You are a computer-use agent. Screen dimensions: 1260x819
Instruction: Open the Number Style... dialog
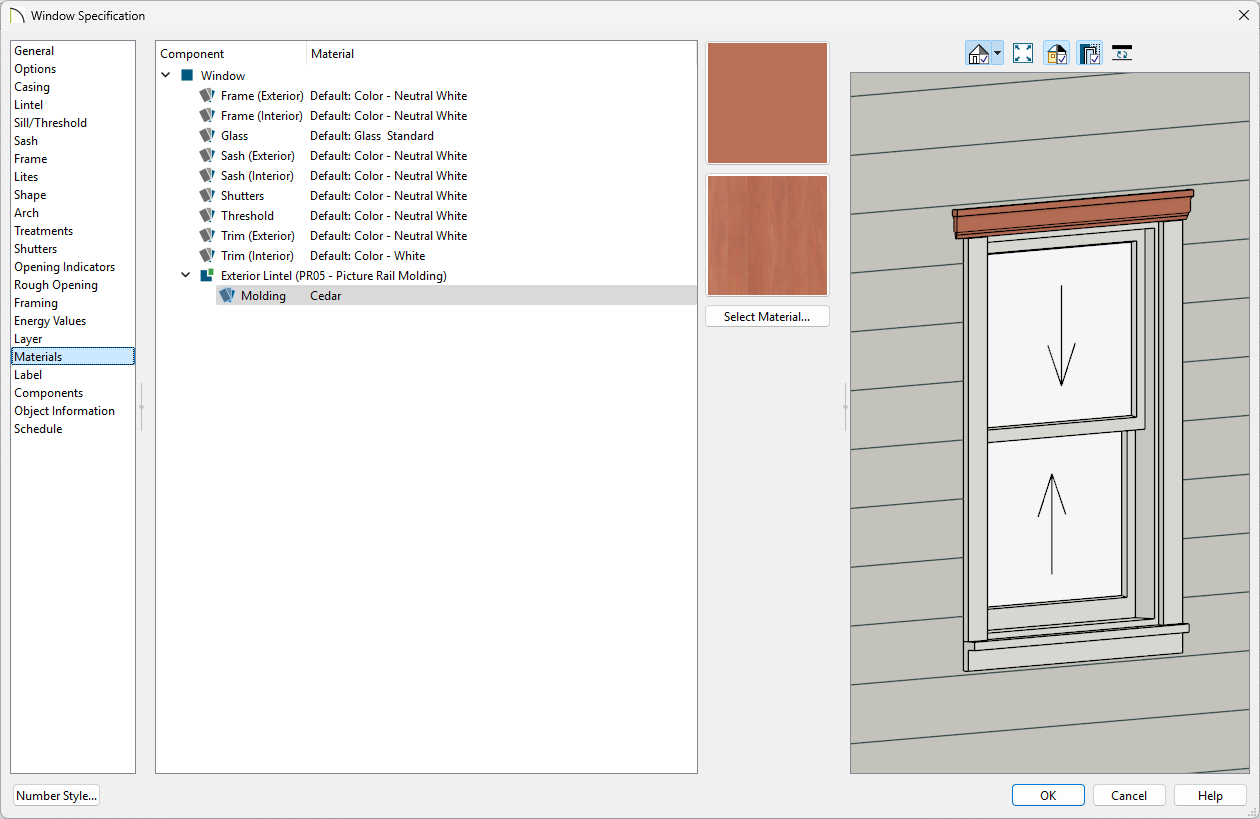point(57,796)
